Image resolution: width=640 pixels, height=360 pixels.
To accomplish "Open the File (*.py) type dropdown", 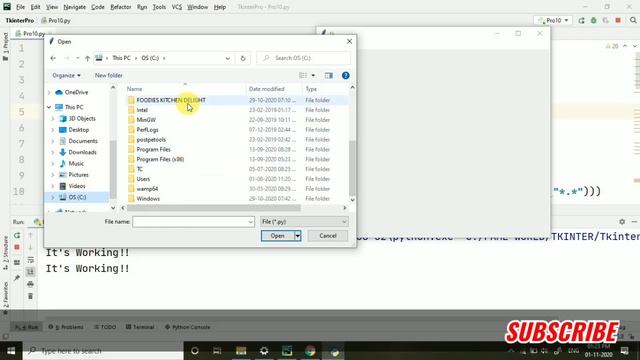I will tap(304, 222).
